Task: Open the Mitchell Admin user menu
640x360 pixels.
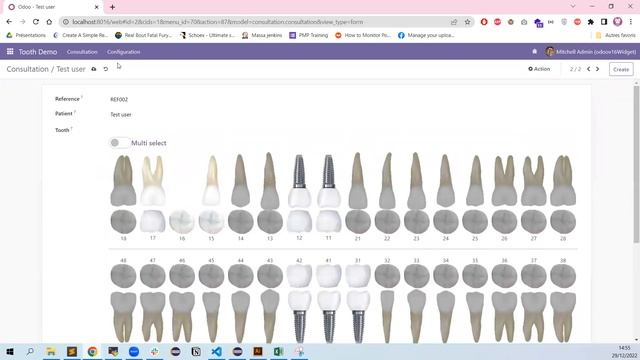Action: pyautogui.click(x=591, y=51)
